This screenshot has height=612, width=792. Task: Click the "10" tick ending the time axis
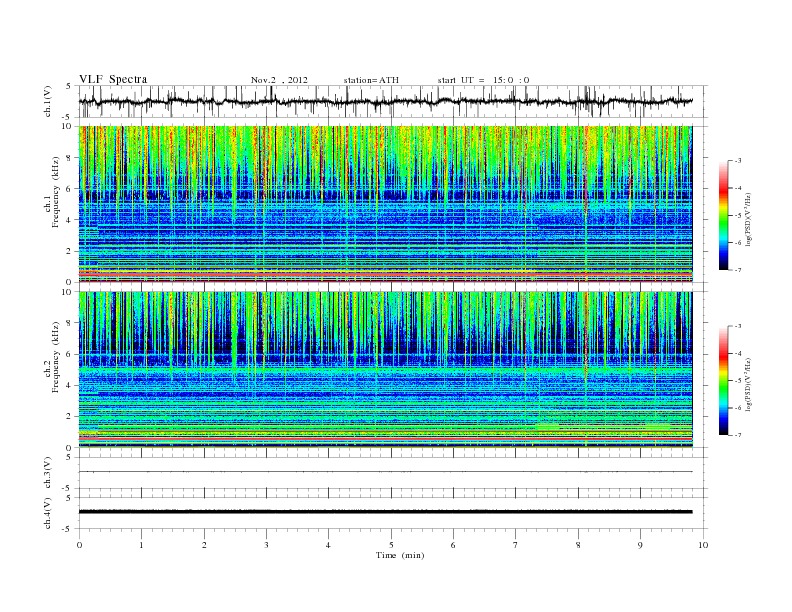[x=703, y=545]
